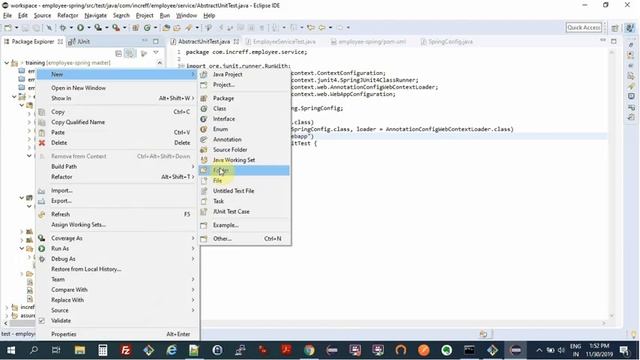Open the New Java Class dropdown arrow
The image size is (640, 360).
point(155,28)
